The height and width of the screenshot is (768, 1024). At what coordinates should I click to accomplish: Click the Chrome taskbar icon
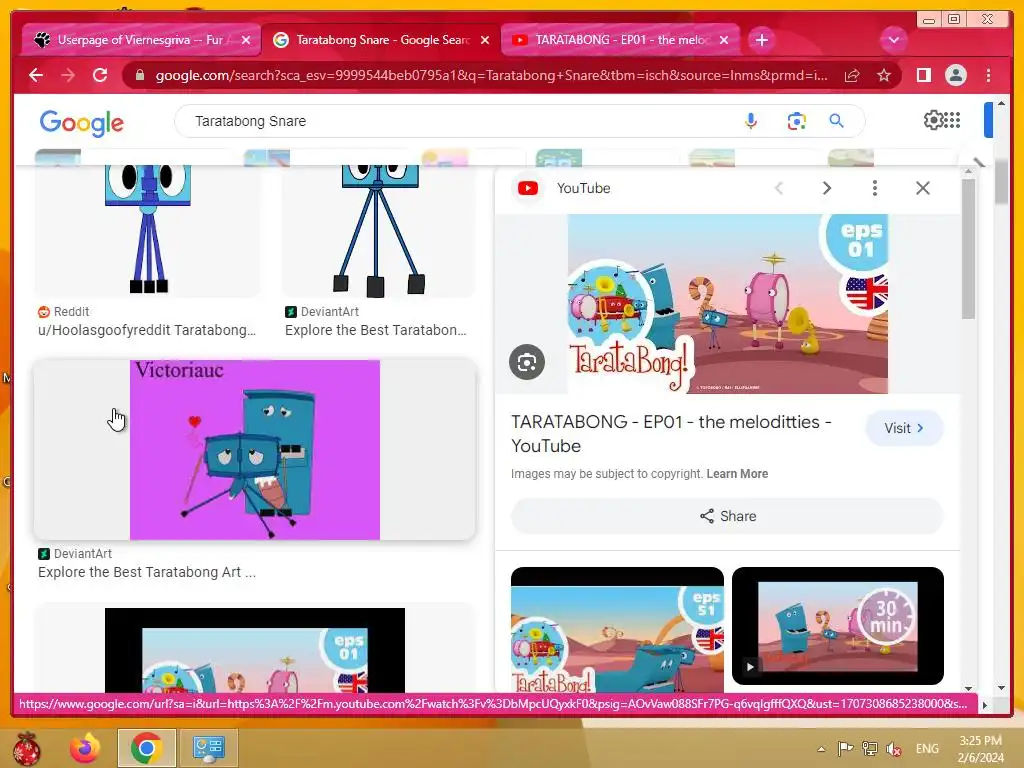146,748
